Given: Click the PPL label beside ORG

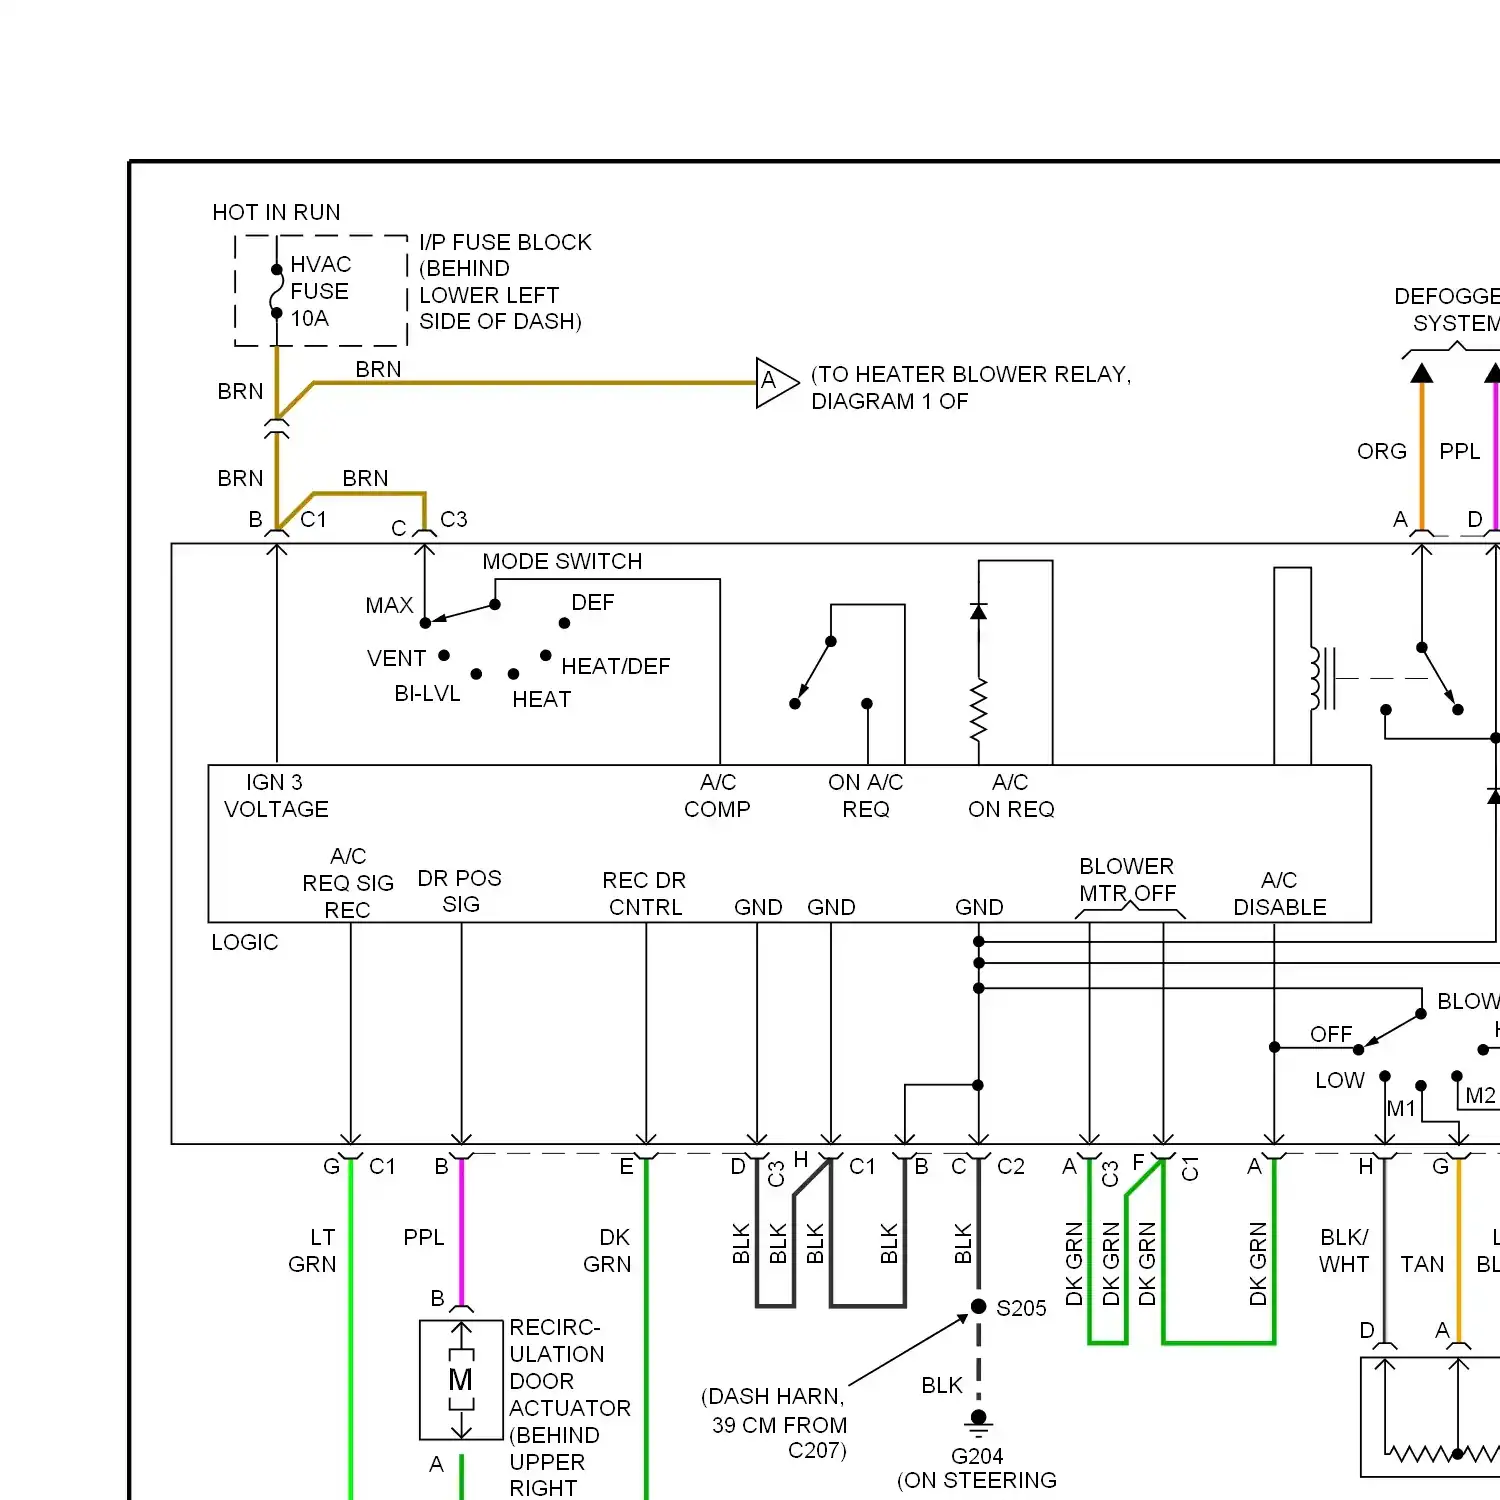Looking at the screenshot, I should point(1460,451).
